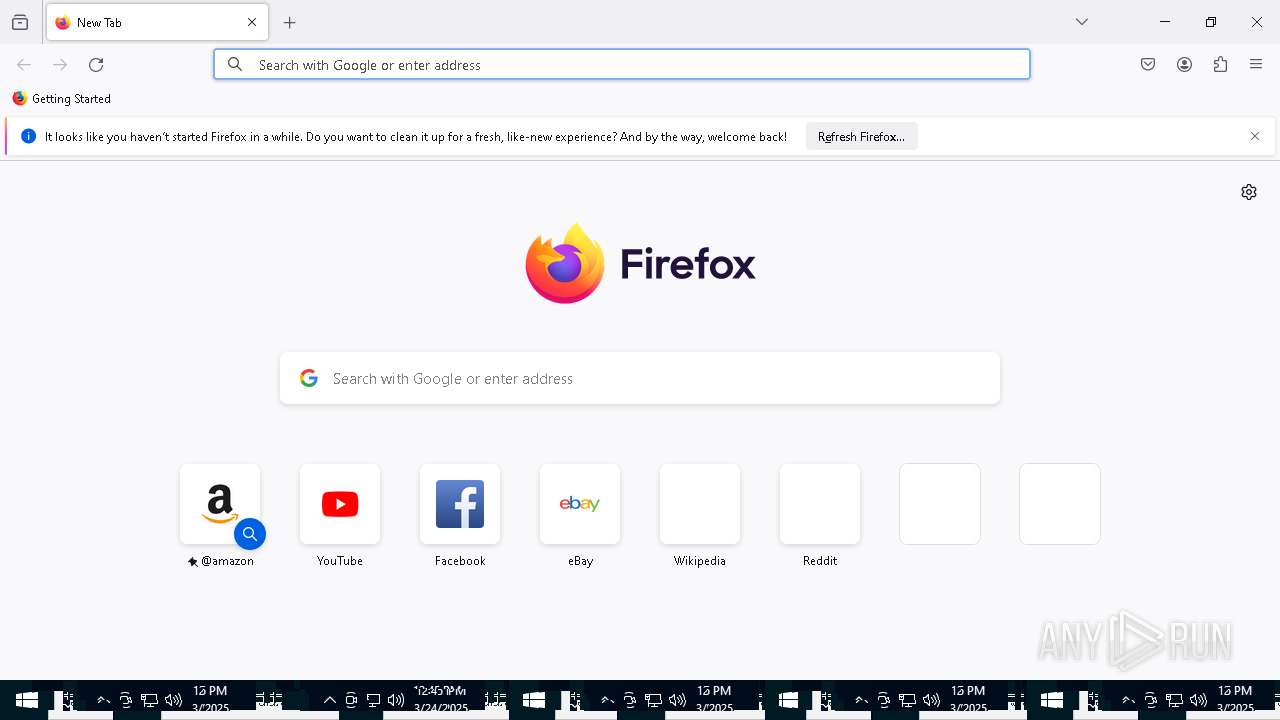Click the Firefox logo on the page

pyautogui.click(x=640, y=264)
